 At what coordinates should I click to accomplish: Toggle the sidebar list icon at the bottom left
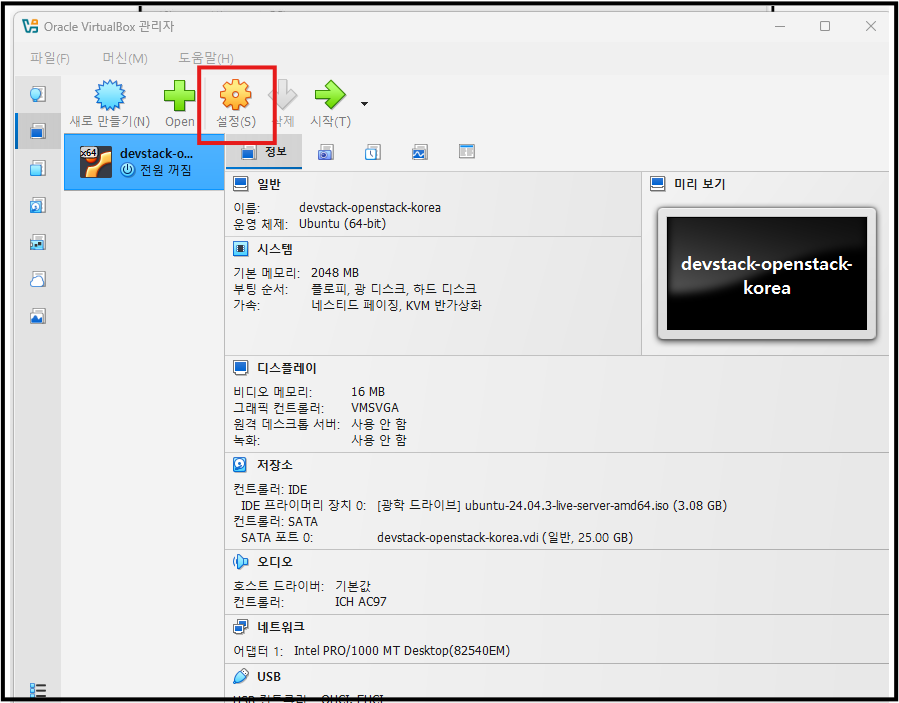click(38, 690)
